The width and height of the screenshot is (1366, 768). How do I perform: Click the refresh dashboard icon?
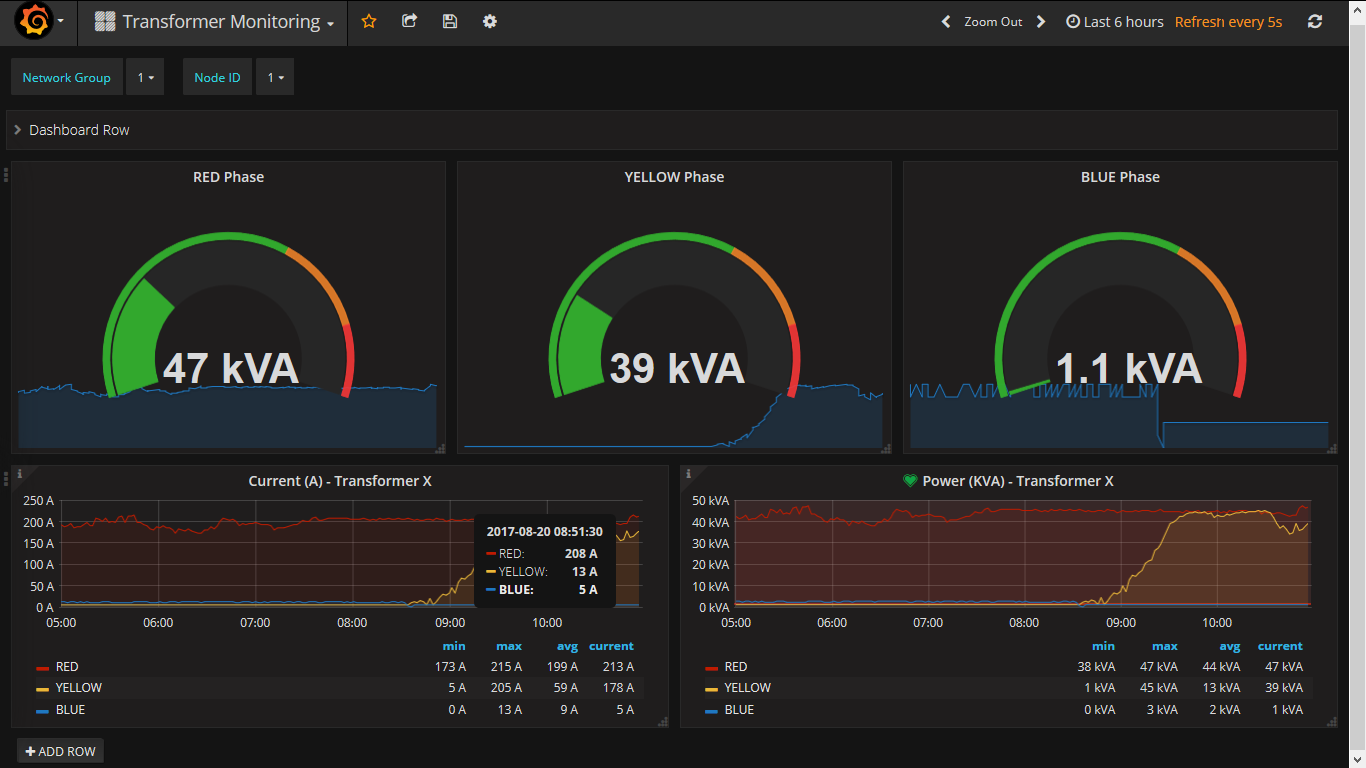(1315, 21)
